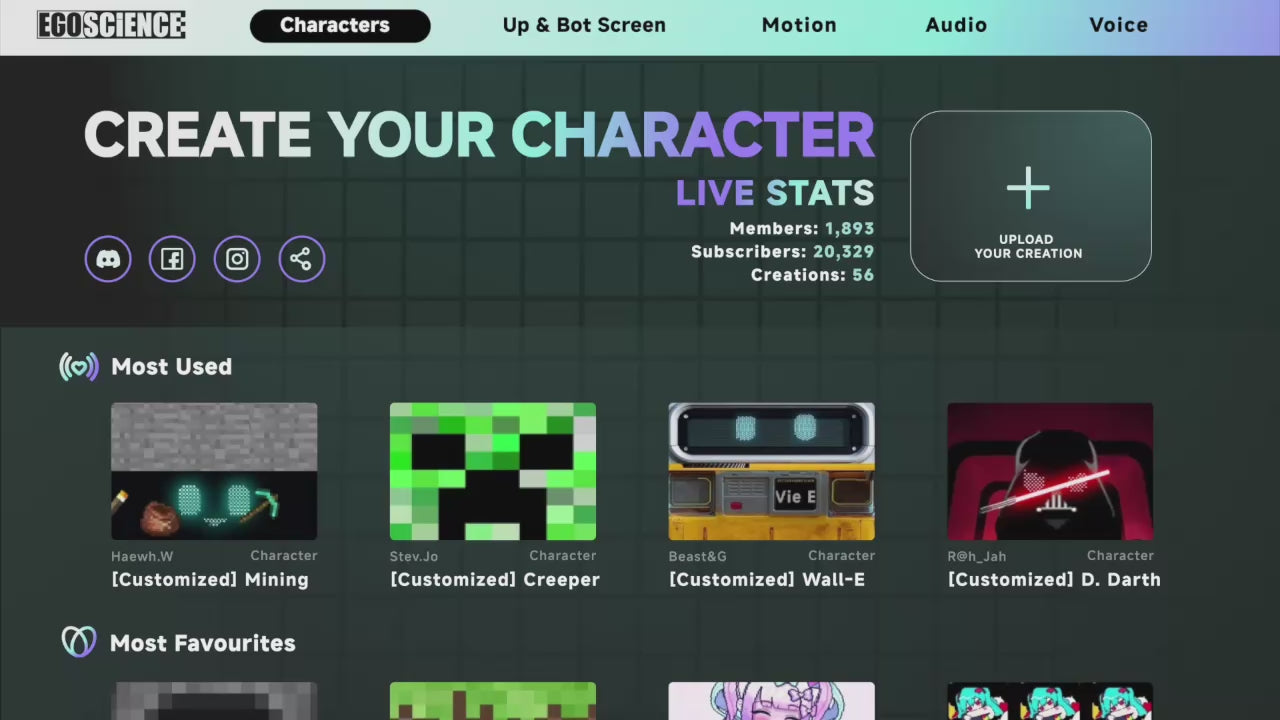Click the Facebook icon

172,260
